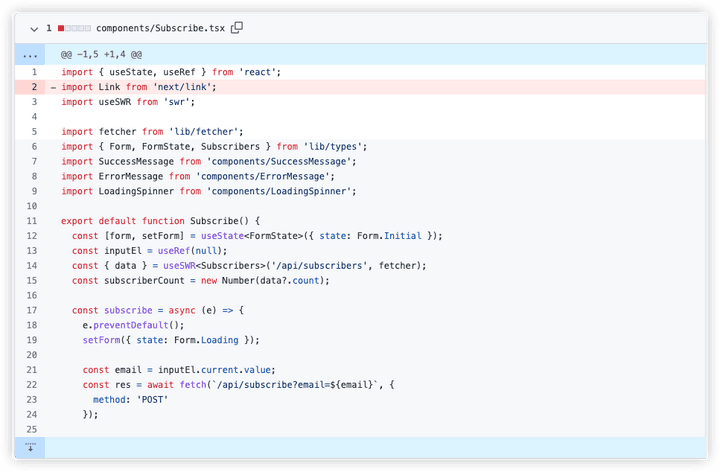The width and height of the screenshot is (720, 472).
Task: Click the '/api/subscribers' string
Action: point(316,265)
